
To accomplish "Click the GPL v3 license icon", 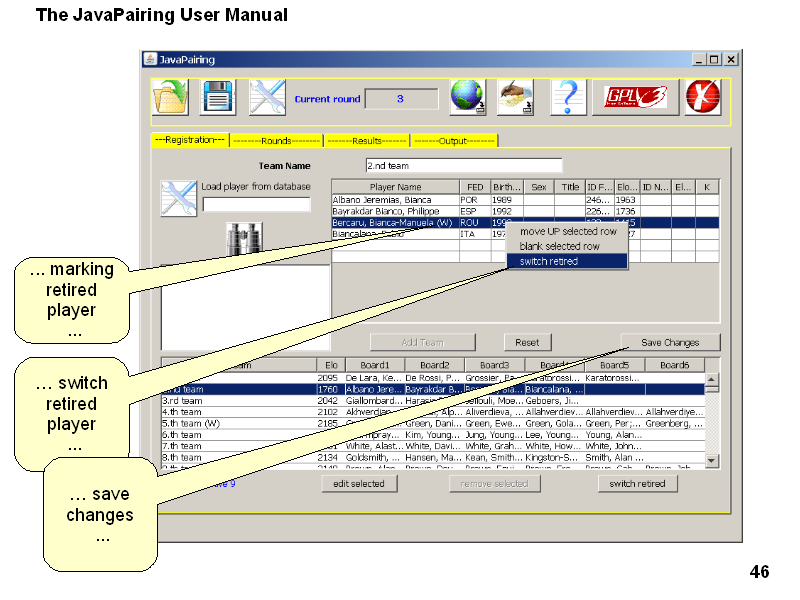I will tap(634, 98).
